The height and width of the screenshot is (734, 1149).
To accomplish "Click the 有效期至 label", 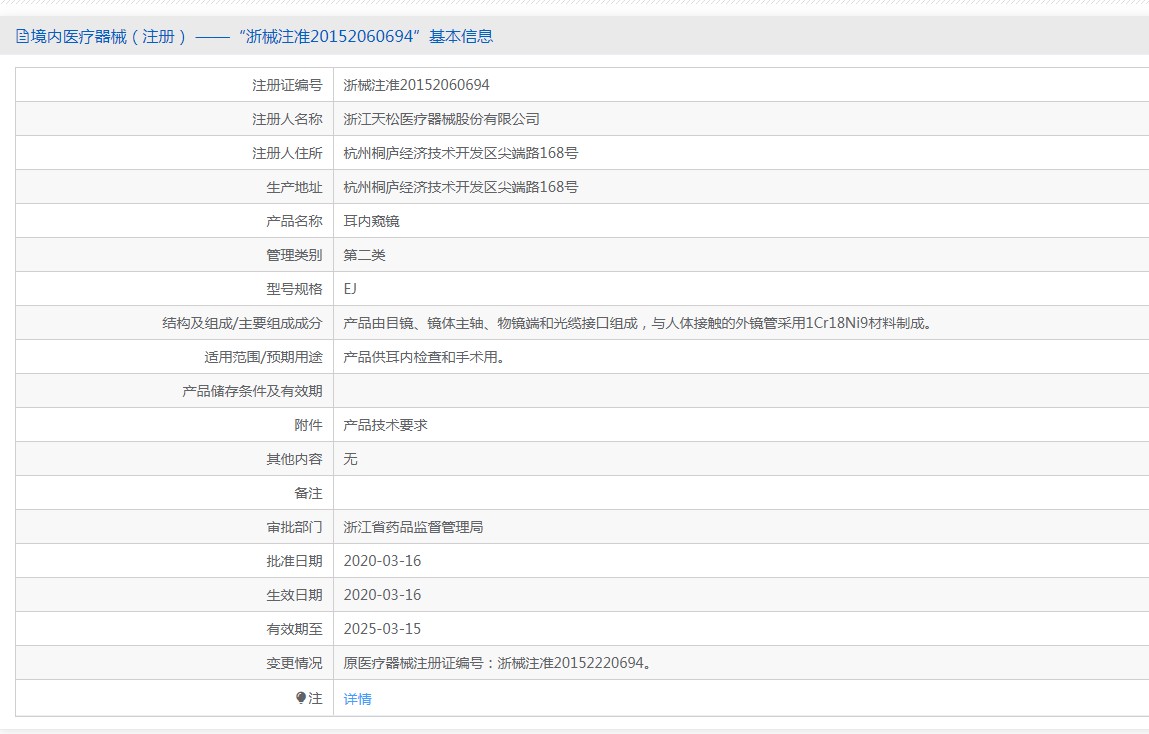I will pos(294,629).
